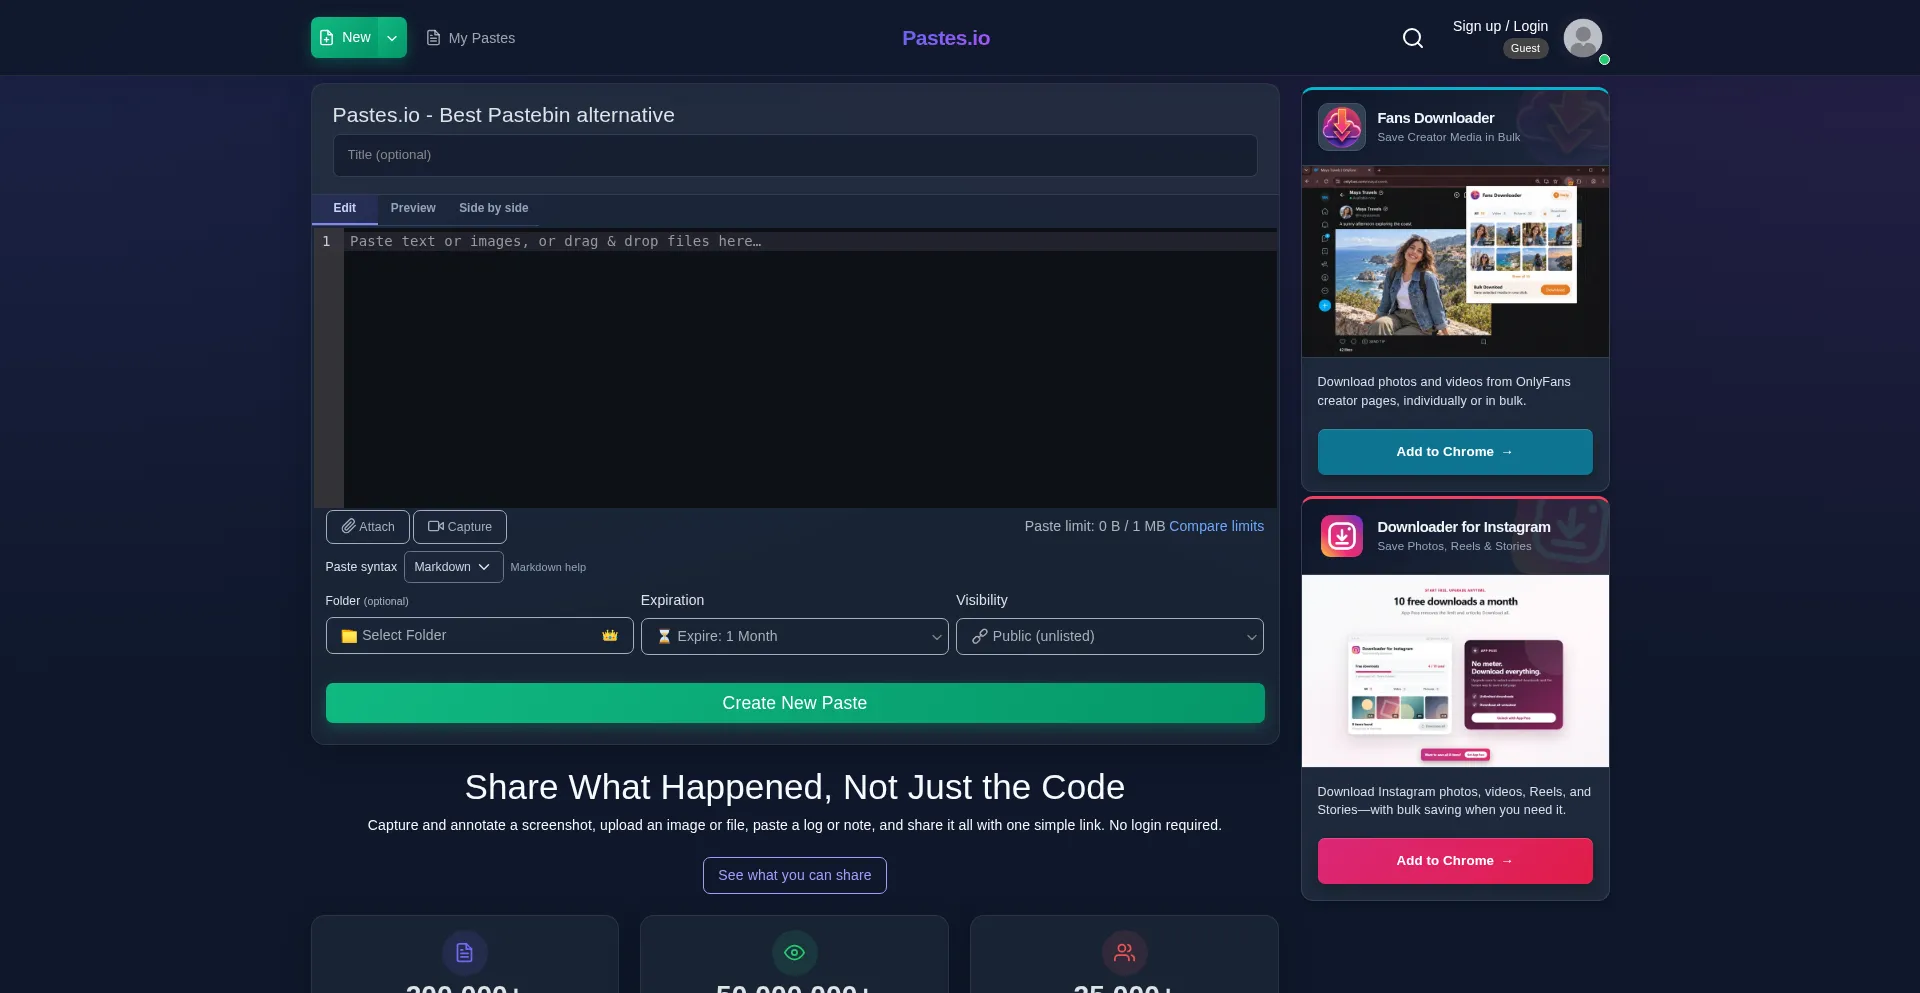The image size is (1920, 993).
Task: Open the Public (unlisted) visibility dropdown
Action: tap(1109, 636)
